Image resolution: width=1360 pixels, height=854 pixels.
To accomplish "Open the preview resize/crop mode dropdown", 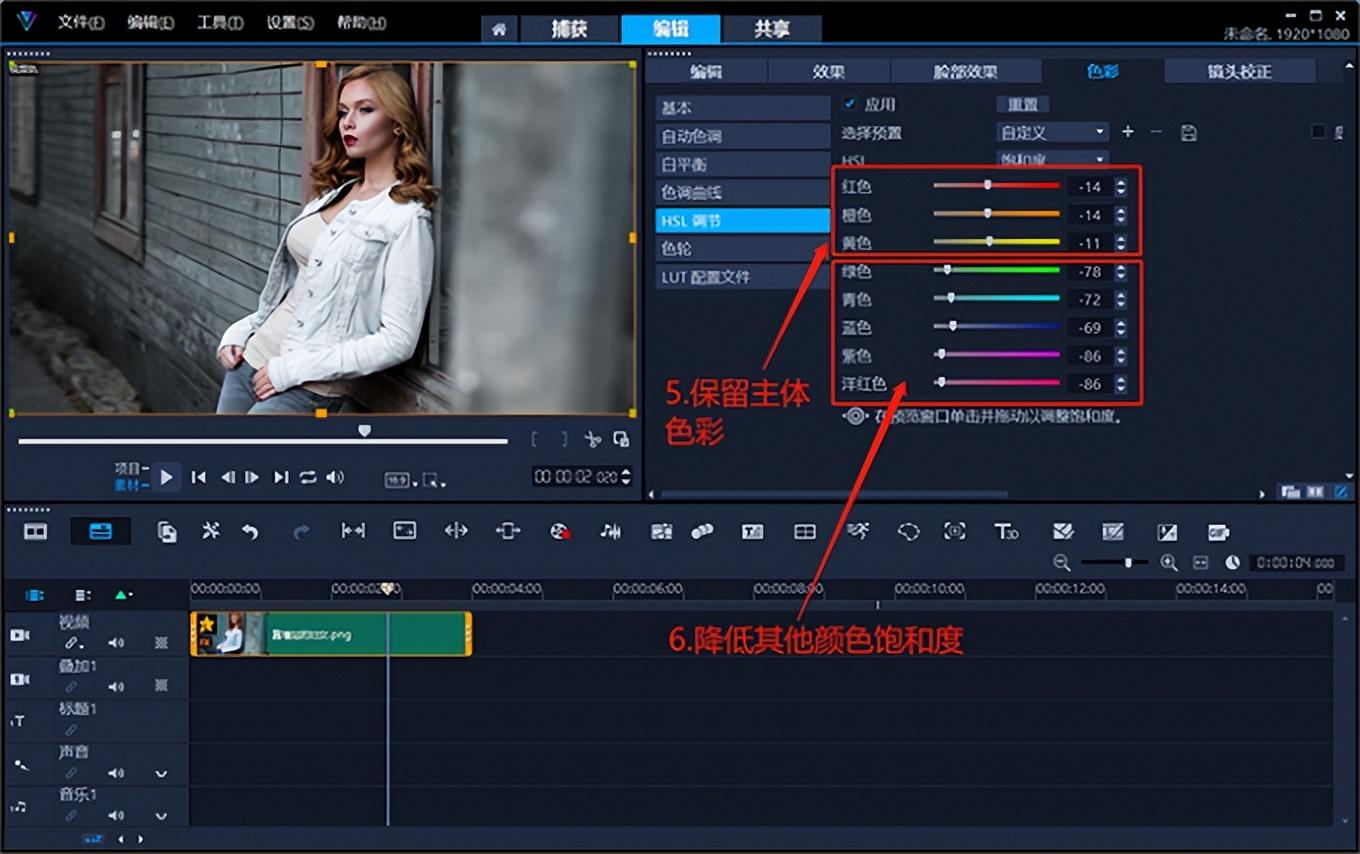I will coord(434,481).
